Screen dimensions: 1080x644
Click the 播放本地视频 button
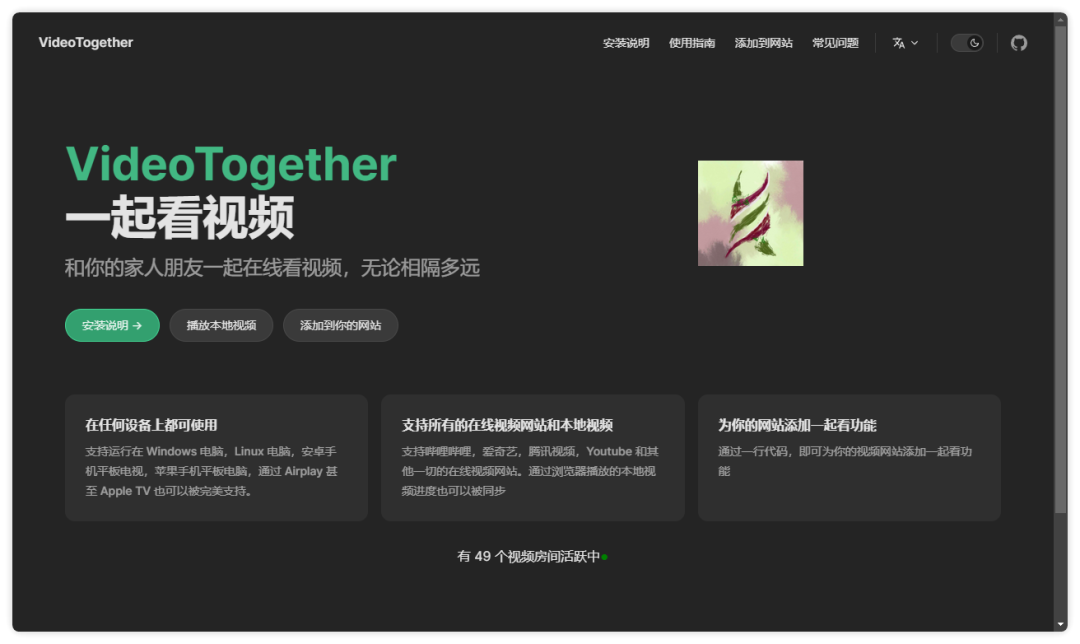point(221,325)
